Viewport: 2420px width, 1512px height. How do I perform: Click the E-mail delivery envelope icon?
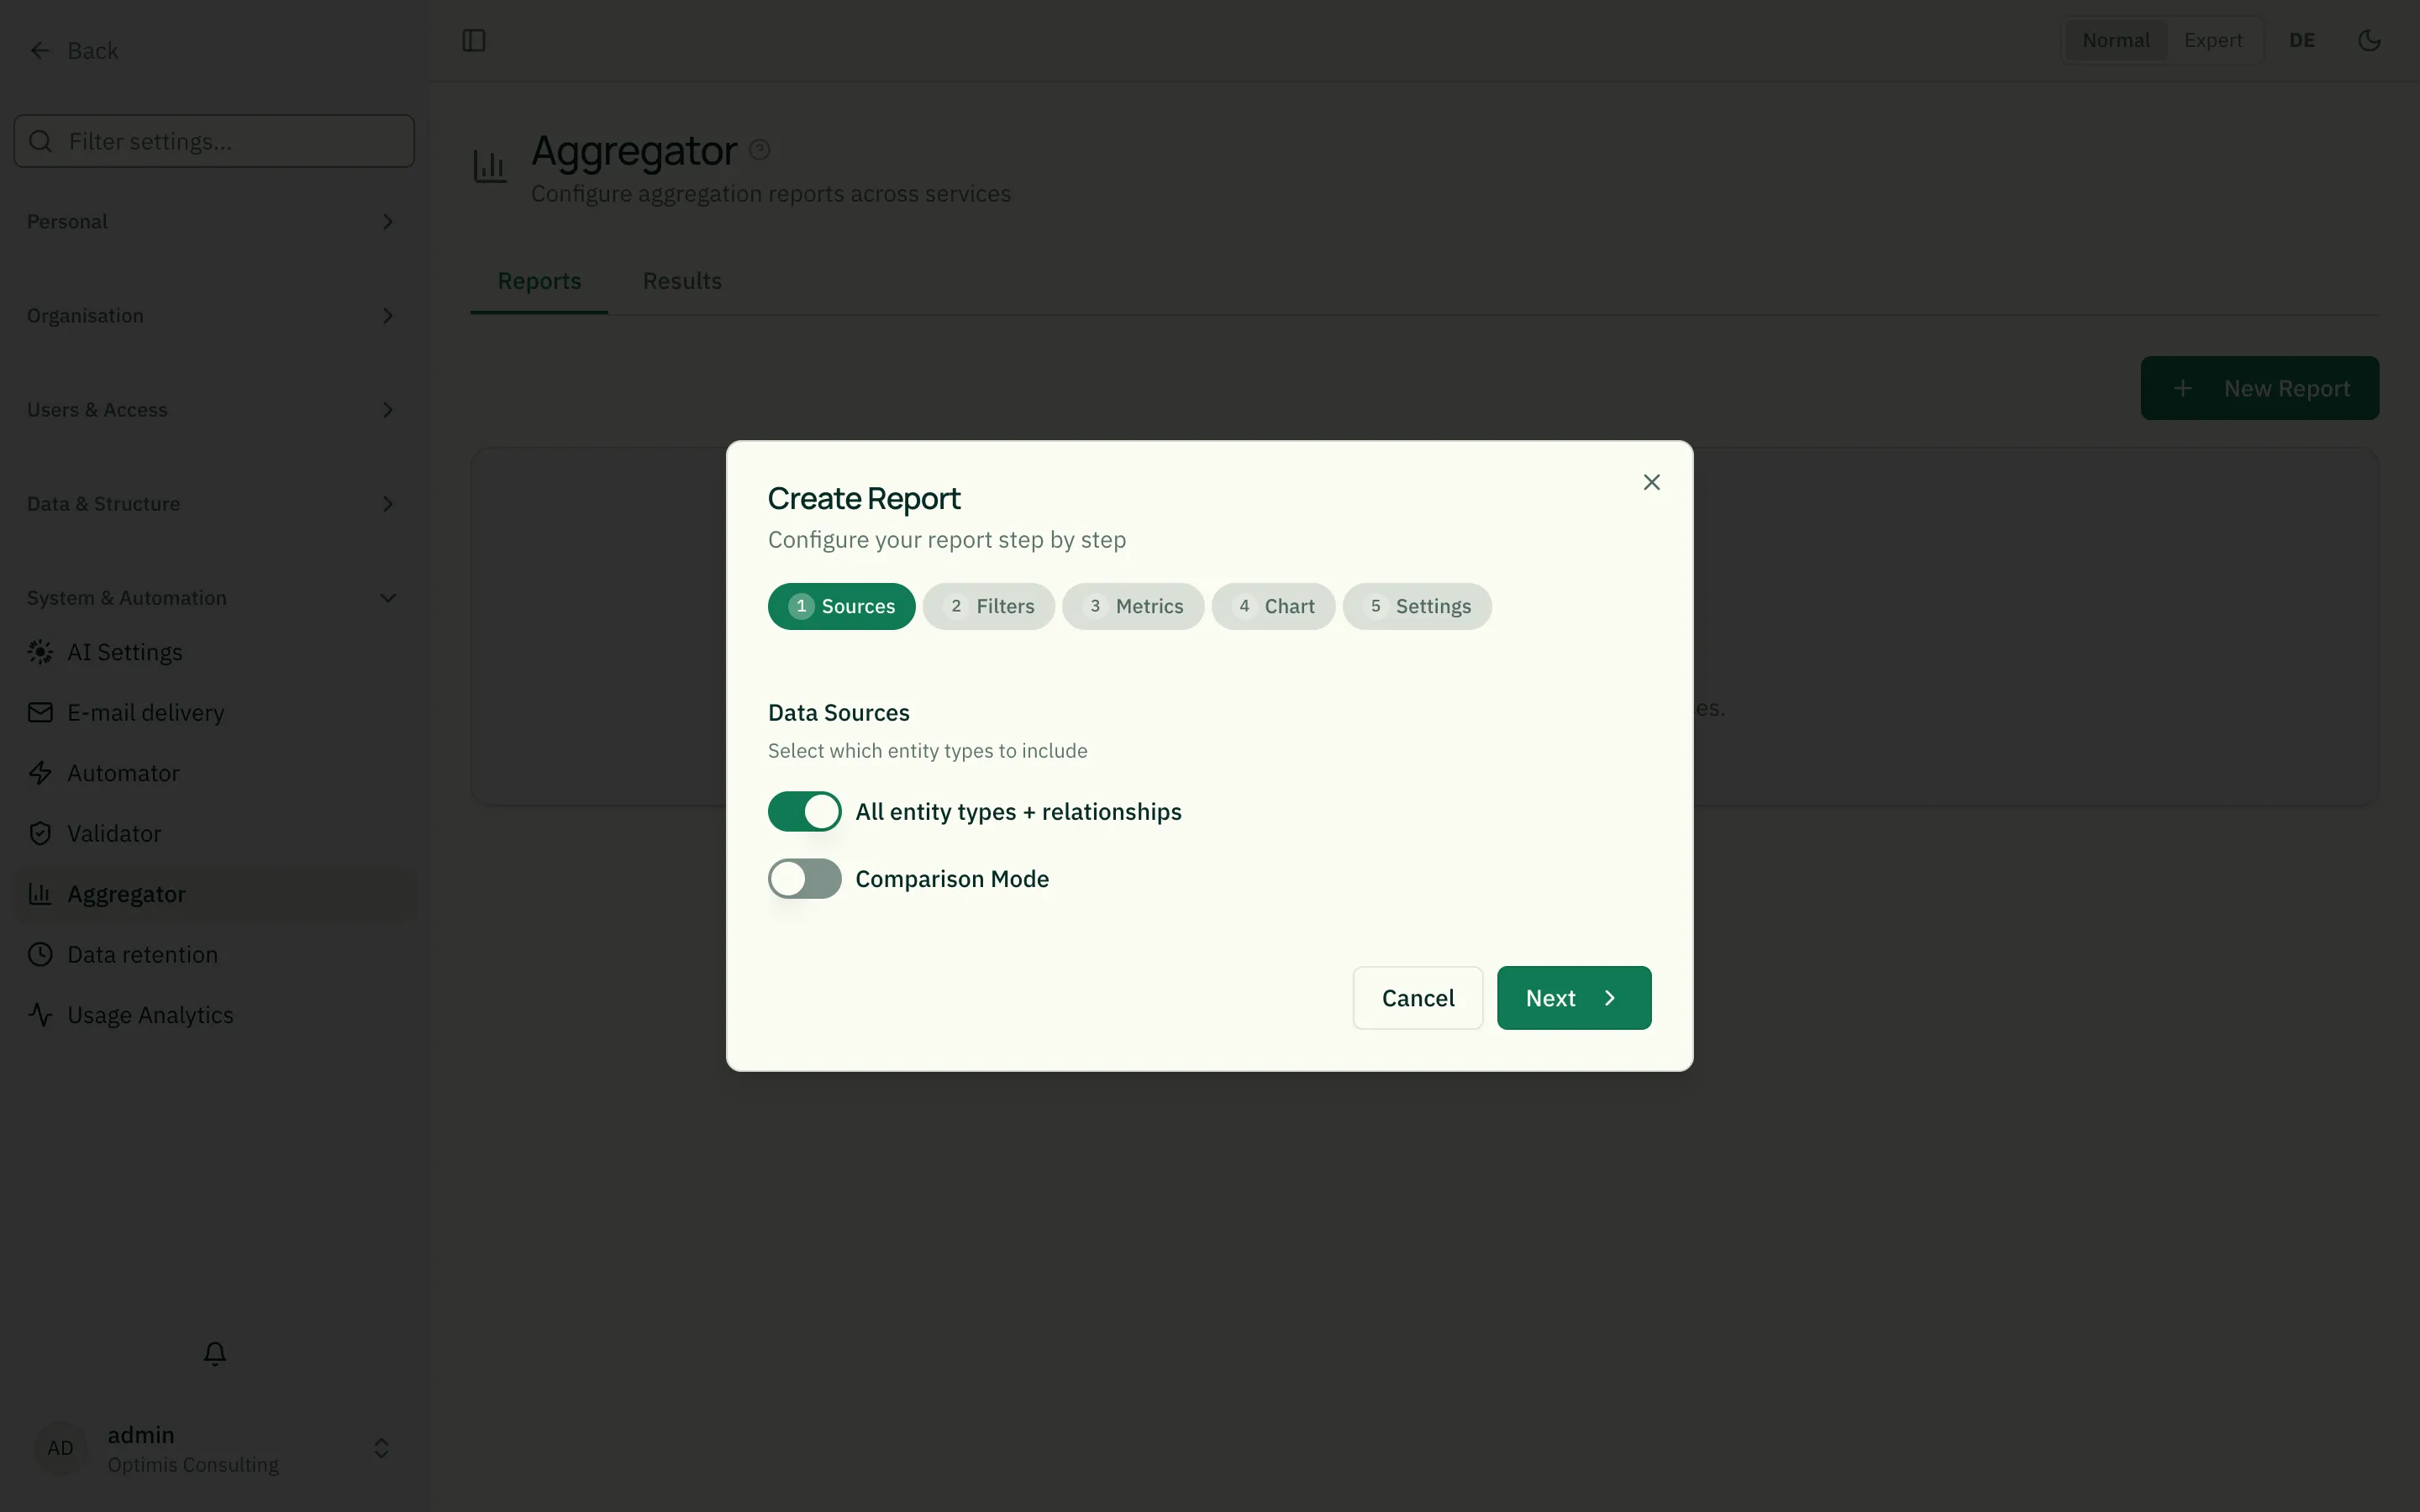(40, 712)
